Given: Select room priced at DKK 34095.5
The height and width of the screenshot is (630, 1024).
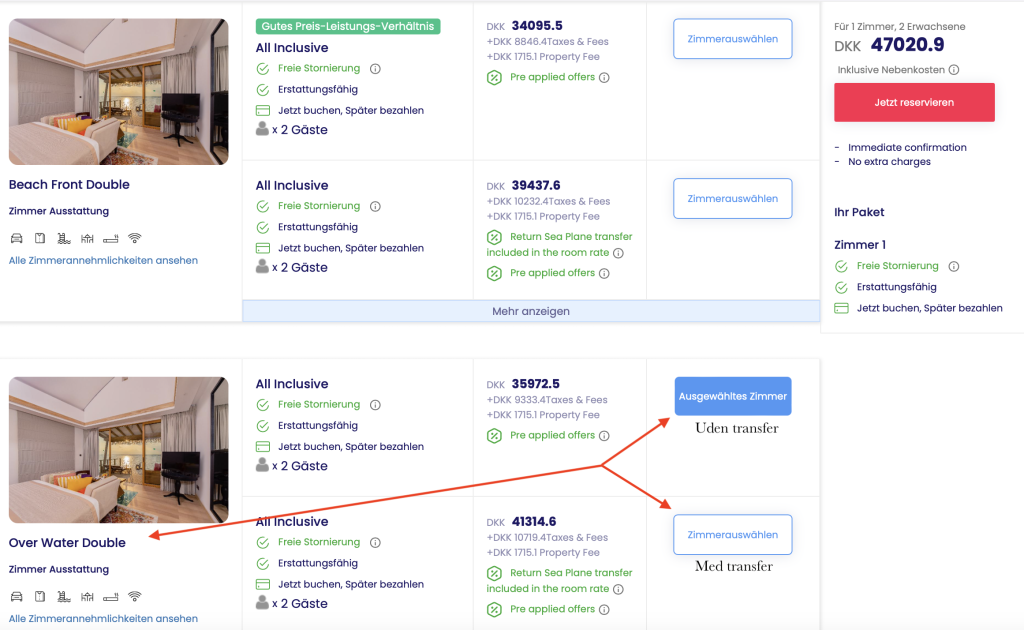Looking at the screenshot, I should 732,39.
